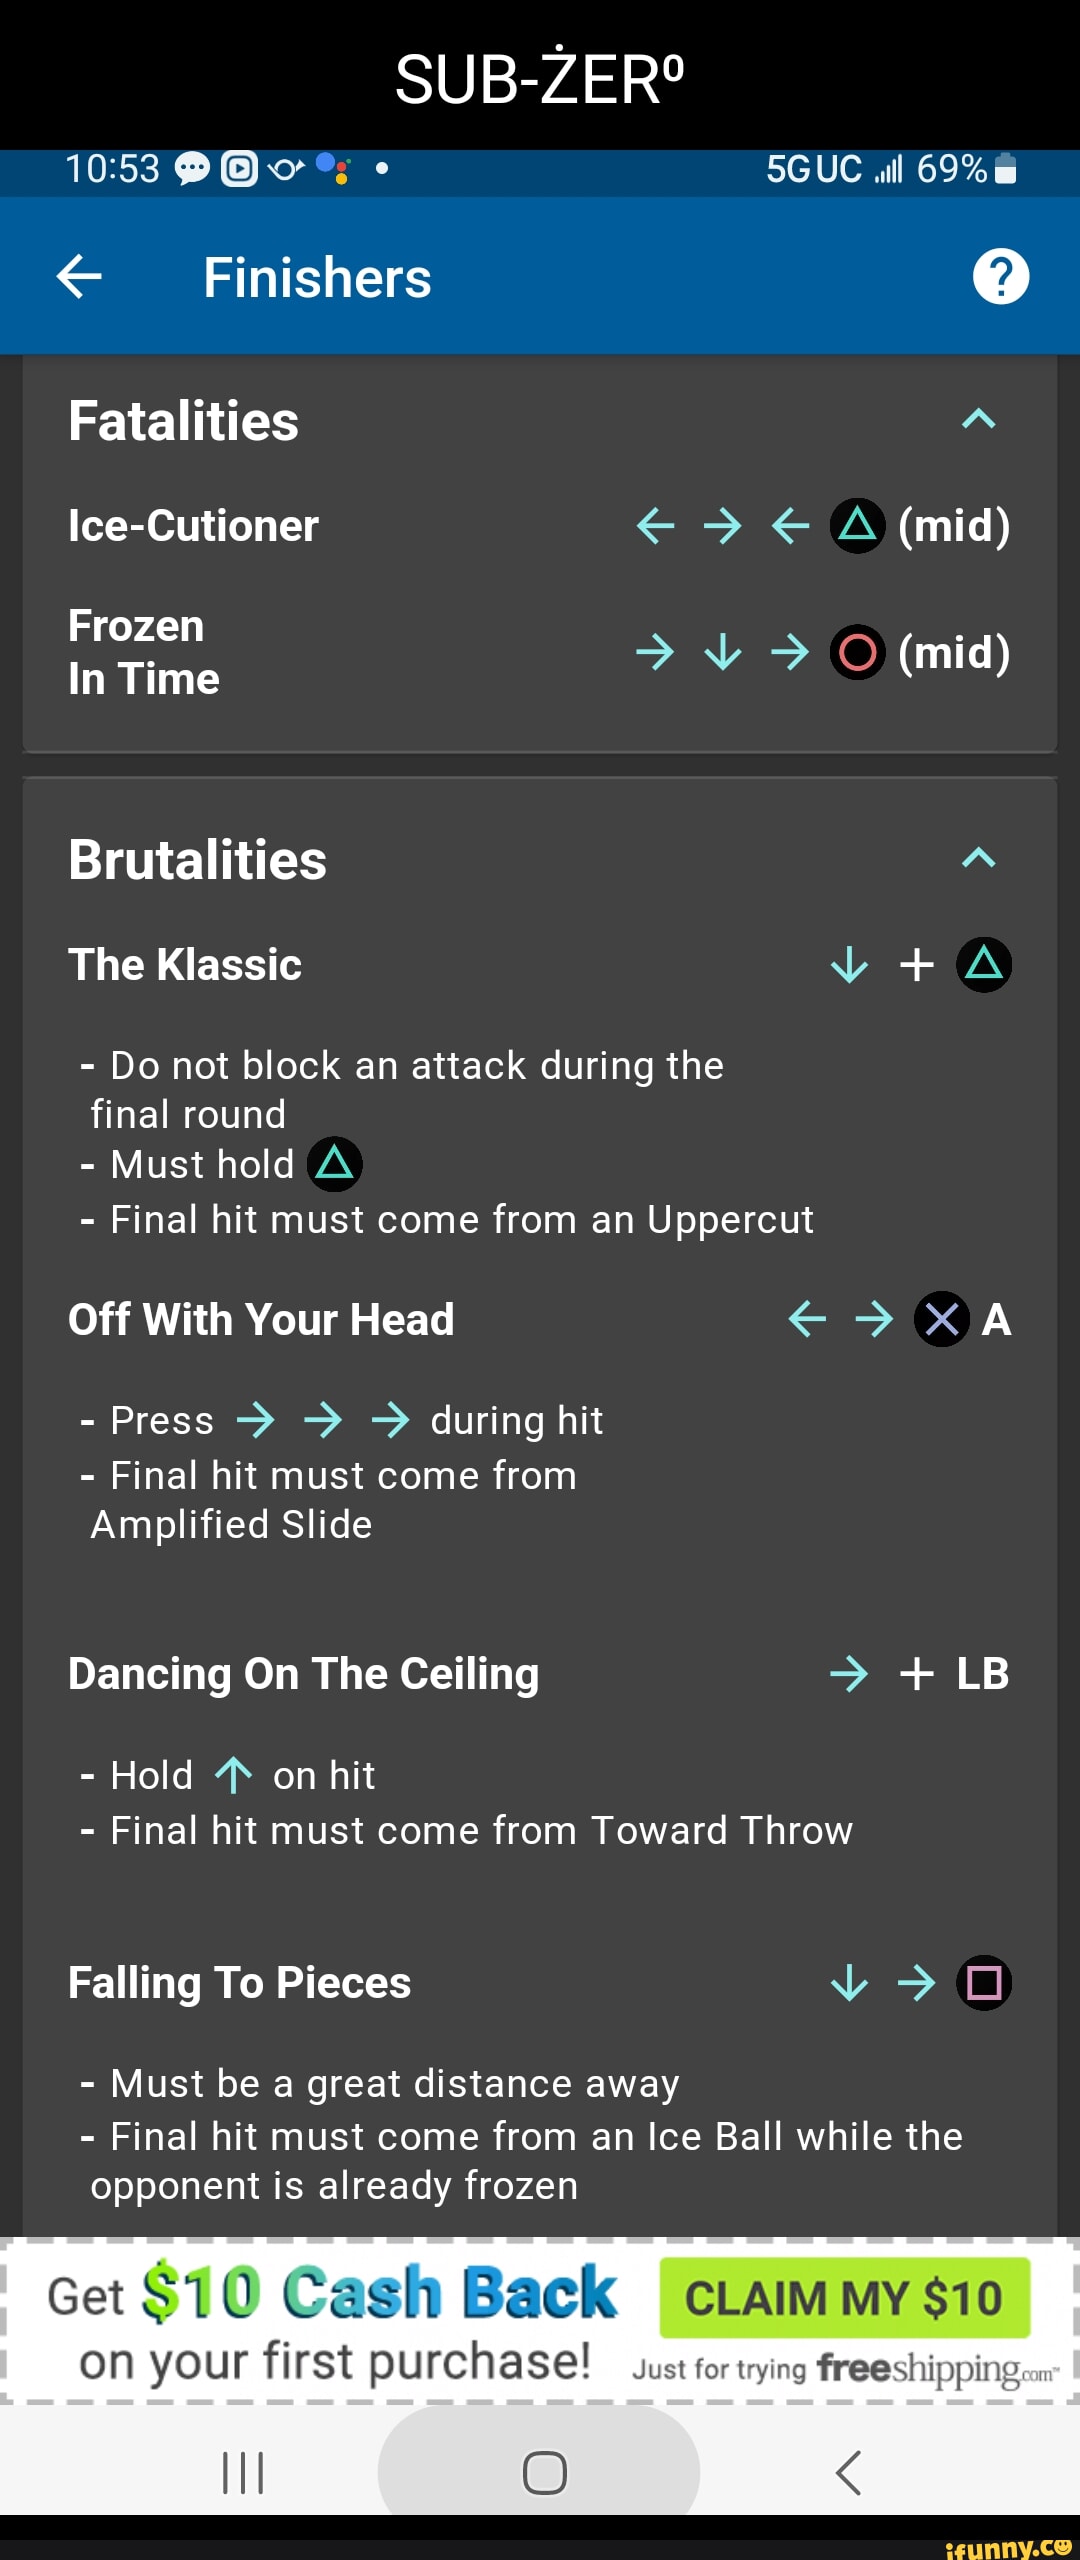
Task: Tap the triangle icon after Must hold
Action: (x=335, y=1164)
